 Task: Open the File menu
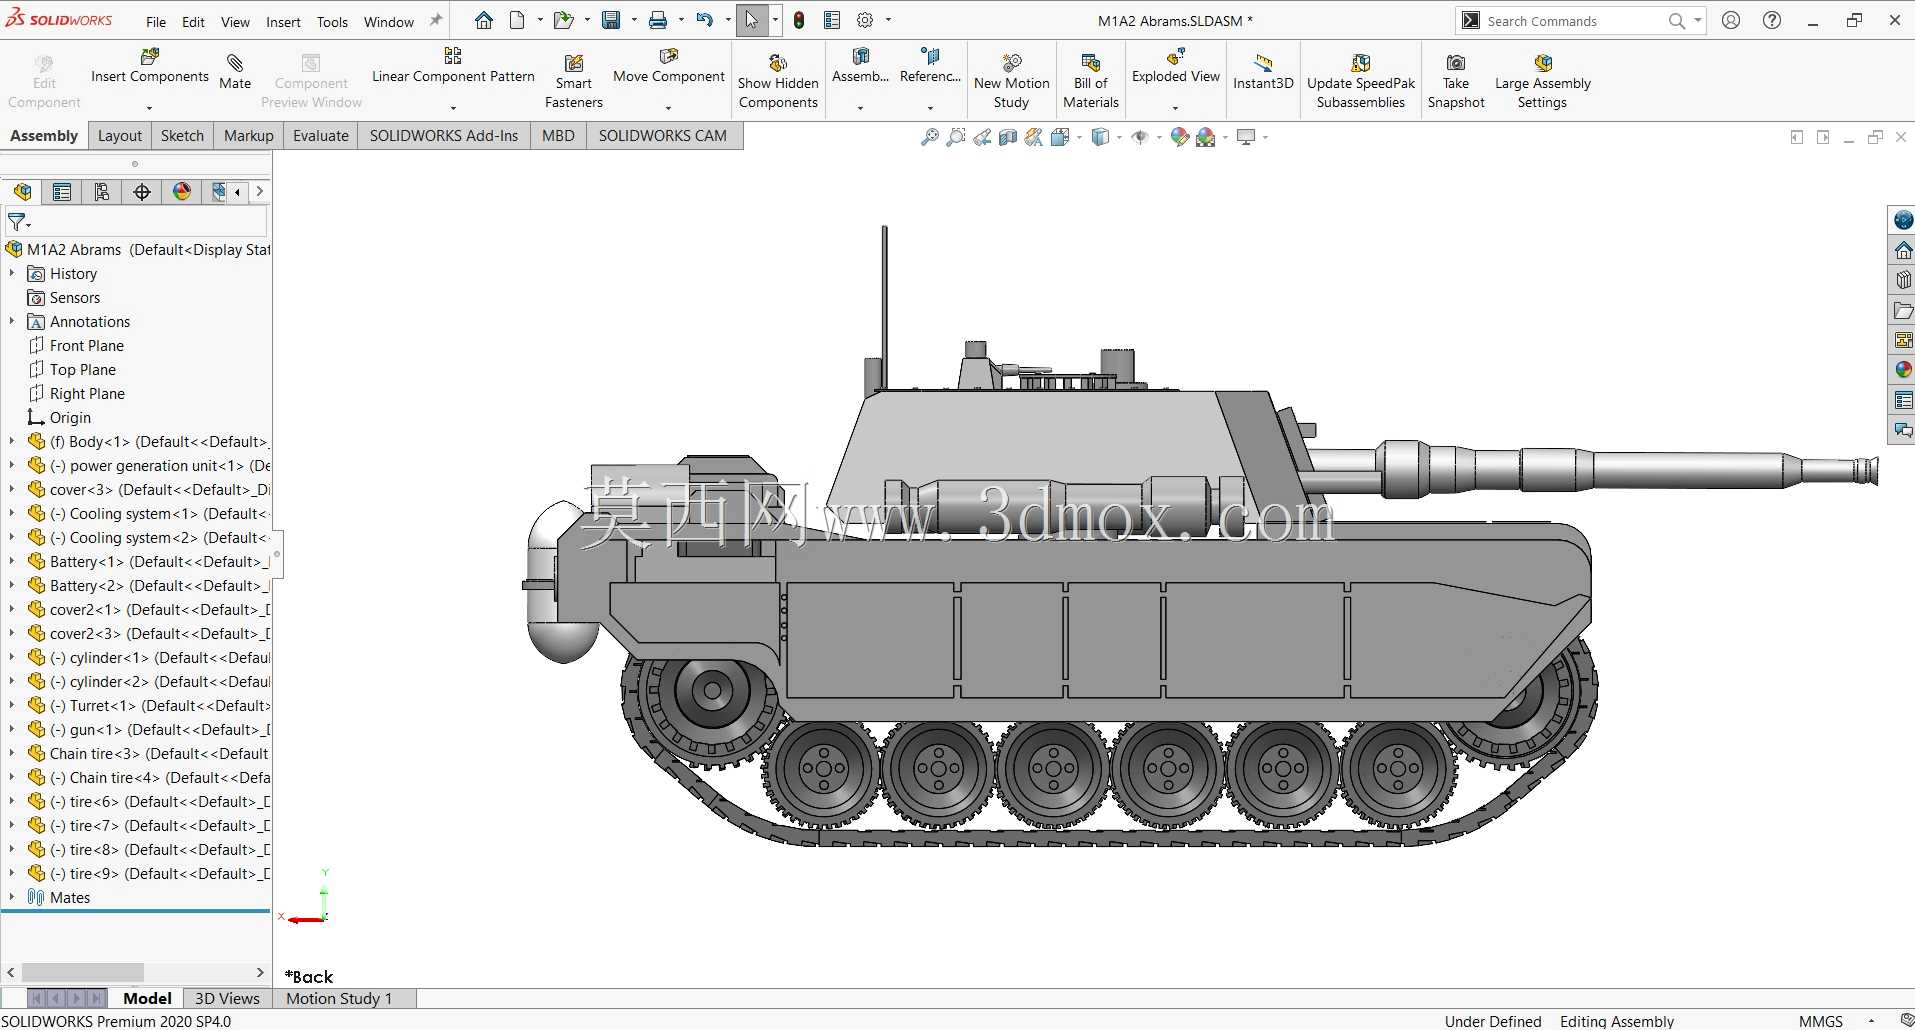pyautogui.click(x=156, y=22)
